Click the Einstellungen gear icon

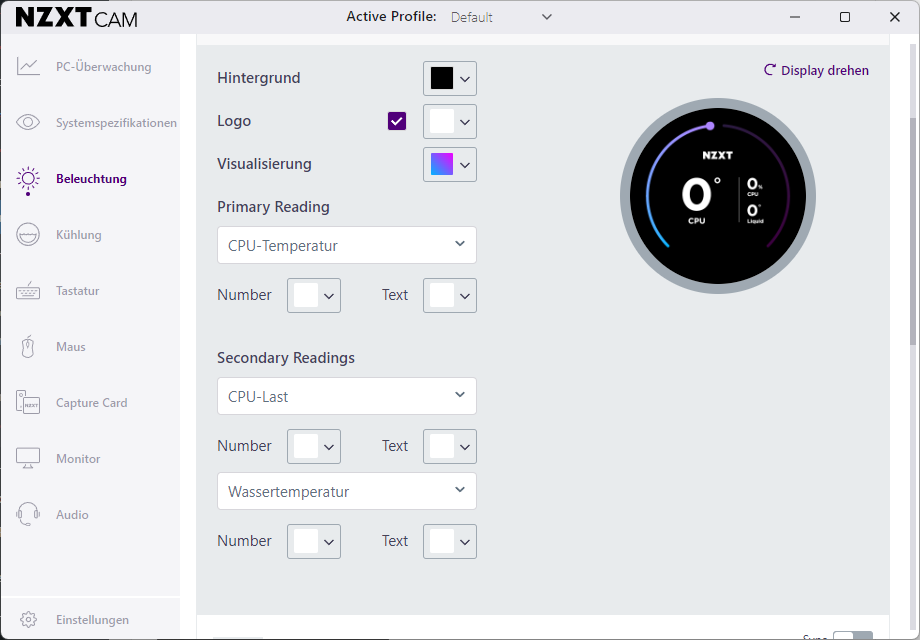pos(29,620)
